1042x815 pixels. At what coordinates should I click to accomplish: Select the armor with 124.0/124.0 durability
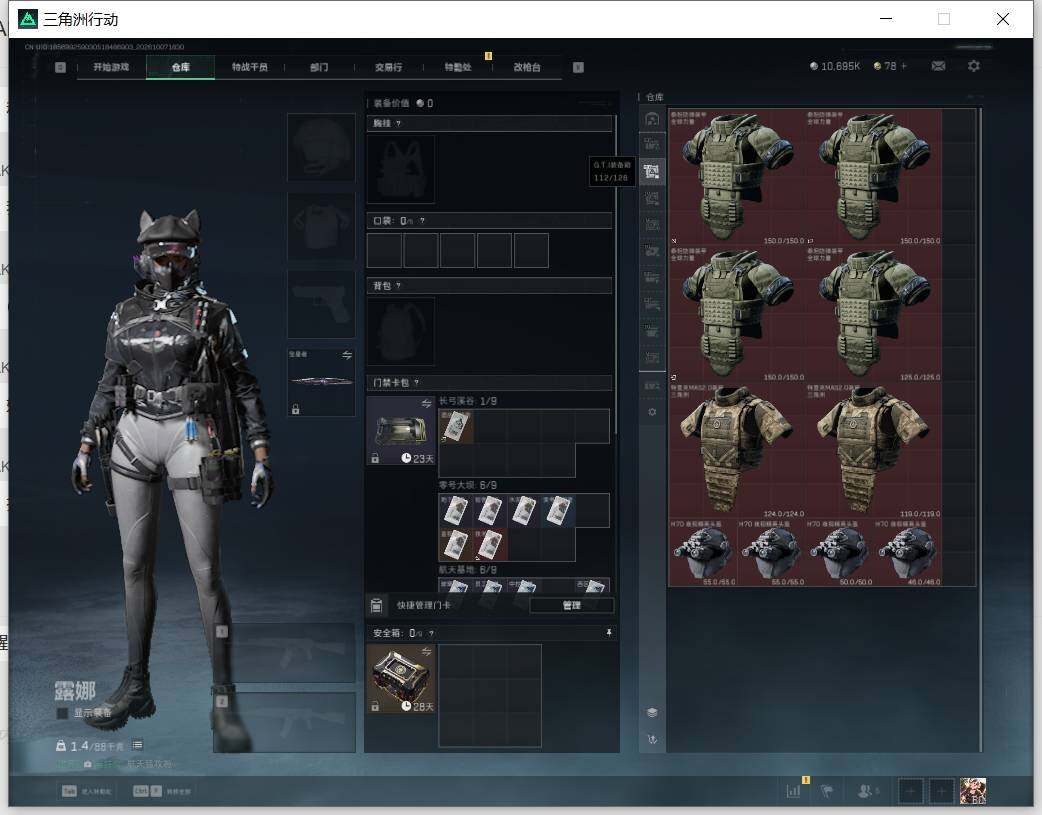[x=736, y=450]
